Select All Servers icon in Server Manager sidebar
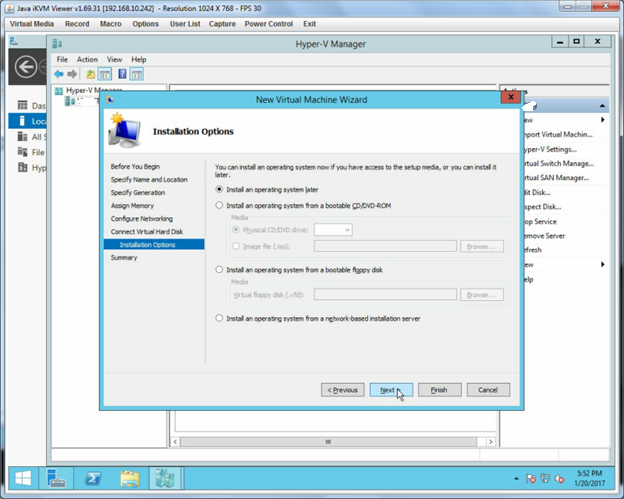This screenshot has width=624, height=499. pos(22,136)
